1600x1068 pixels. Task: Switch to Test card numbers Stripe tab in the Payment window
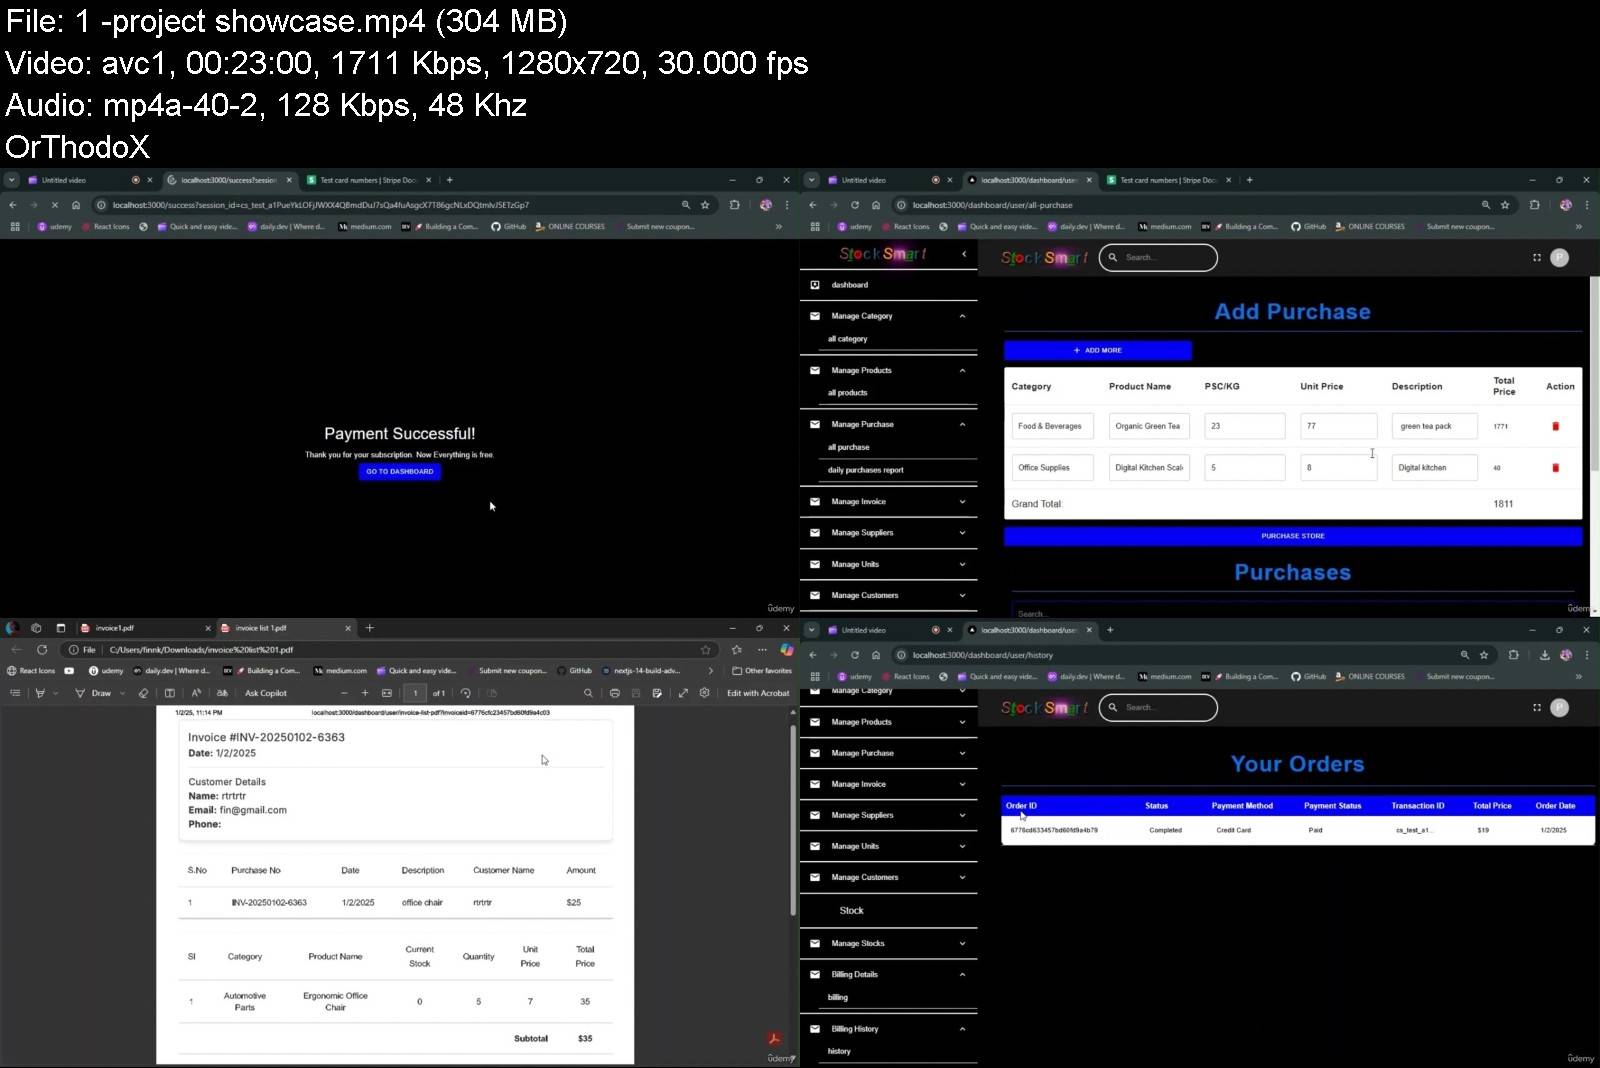pos(368,180)
